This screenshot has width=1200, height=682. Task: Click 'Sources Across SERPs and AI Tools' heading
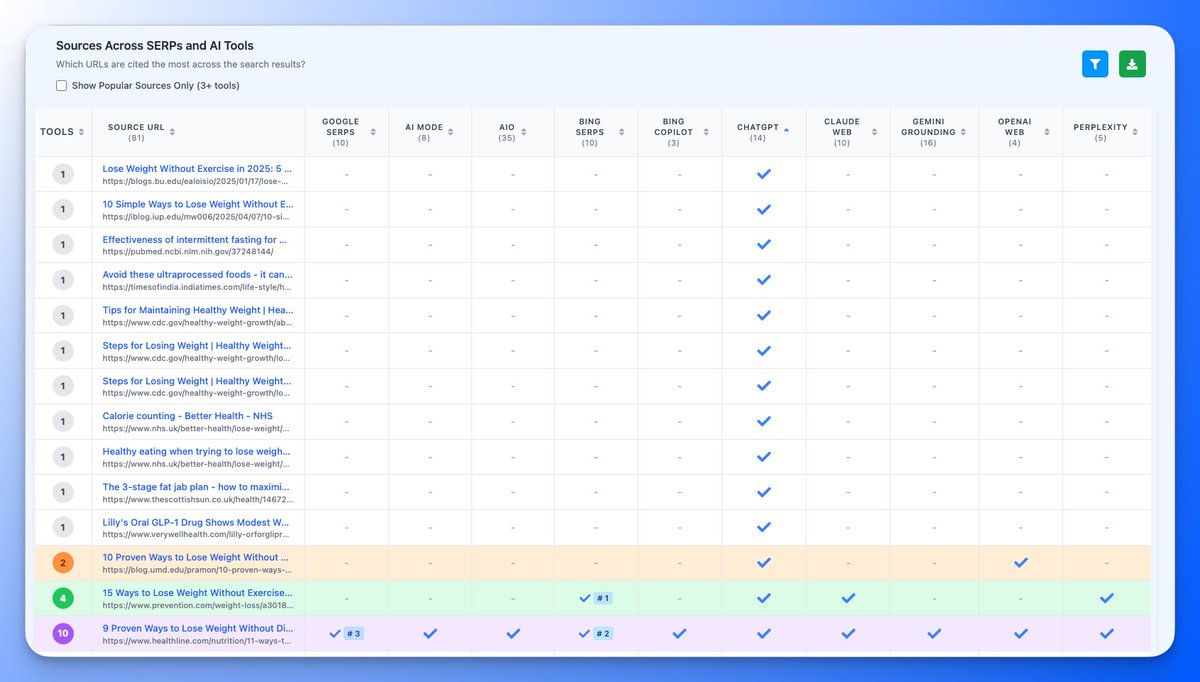pos(155,46)
